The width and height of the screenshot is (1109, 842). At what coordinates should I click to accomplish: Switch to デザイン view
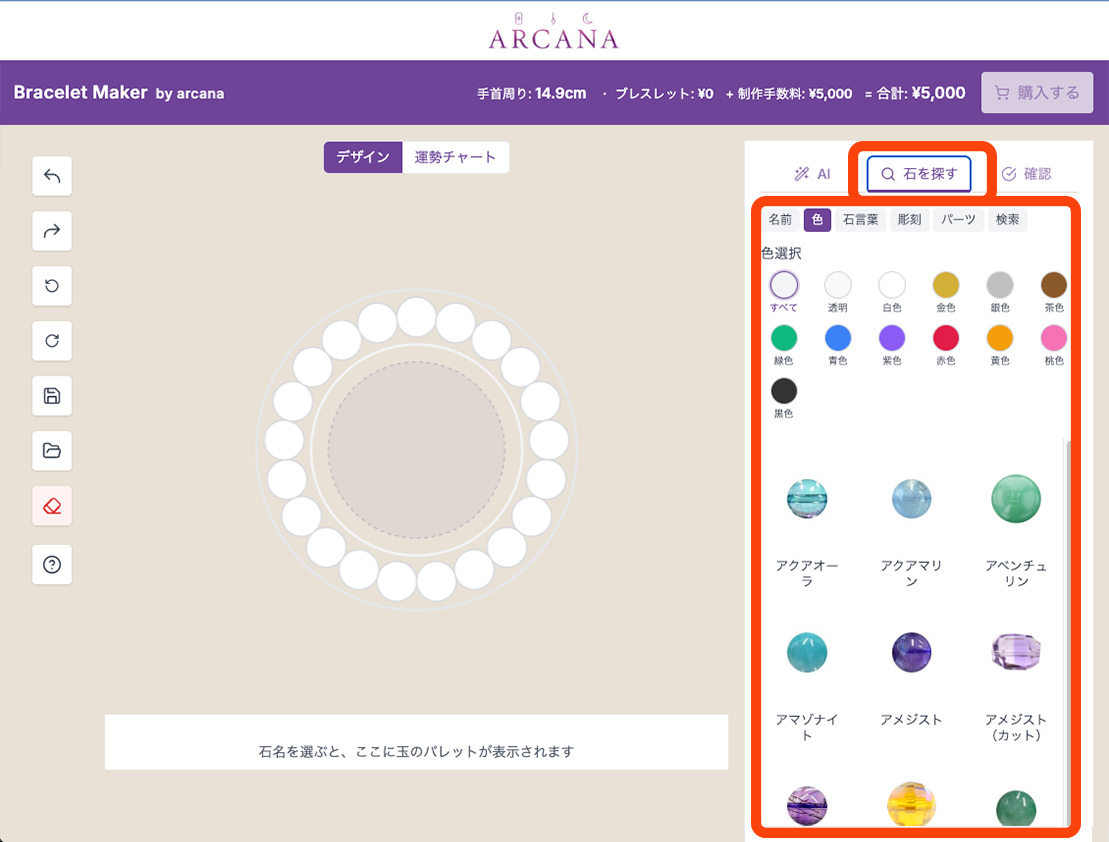[363, 157]
